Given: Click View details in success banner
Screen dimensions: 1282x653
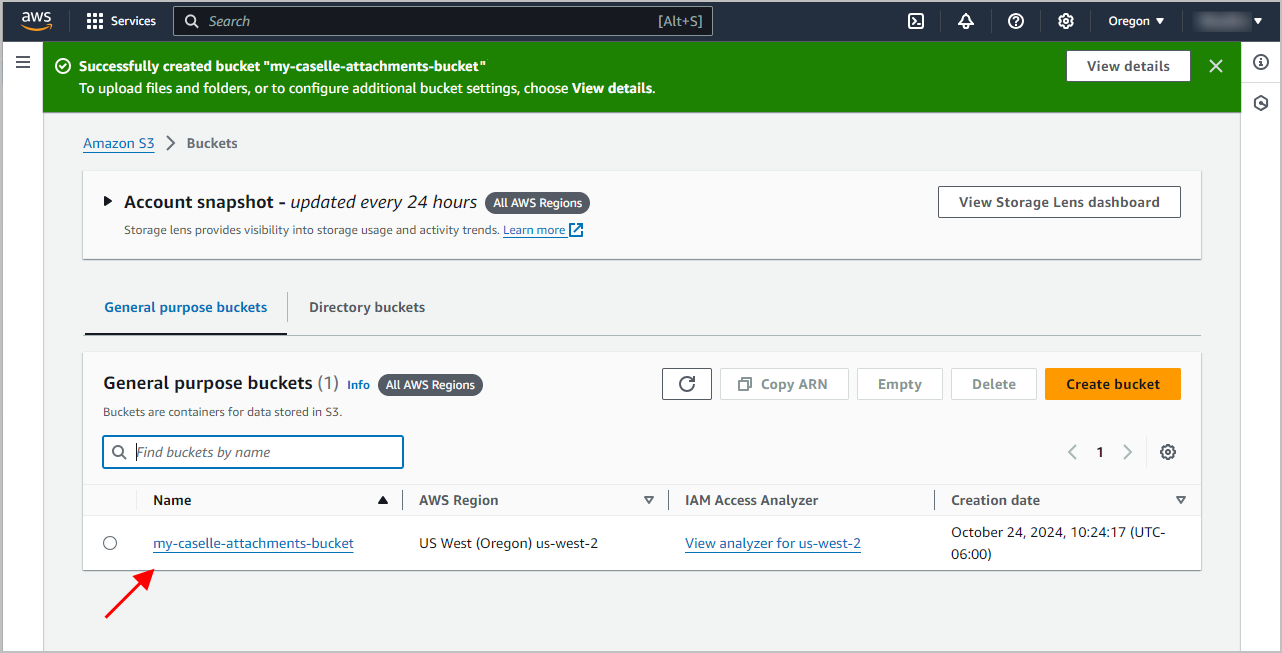Looking at the screenshot, I should [x=1128, y=66].
